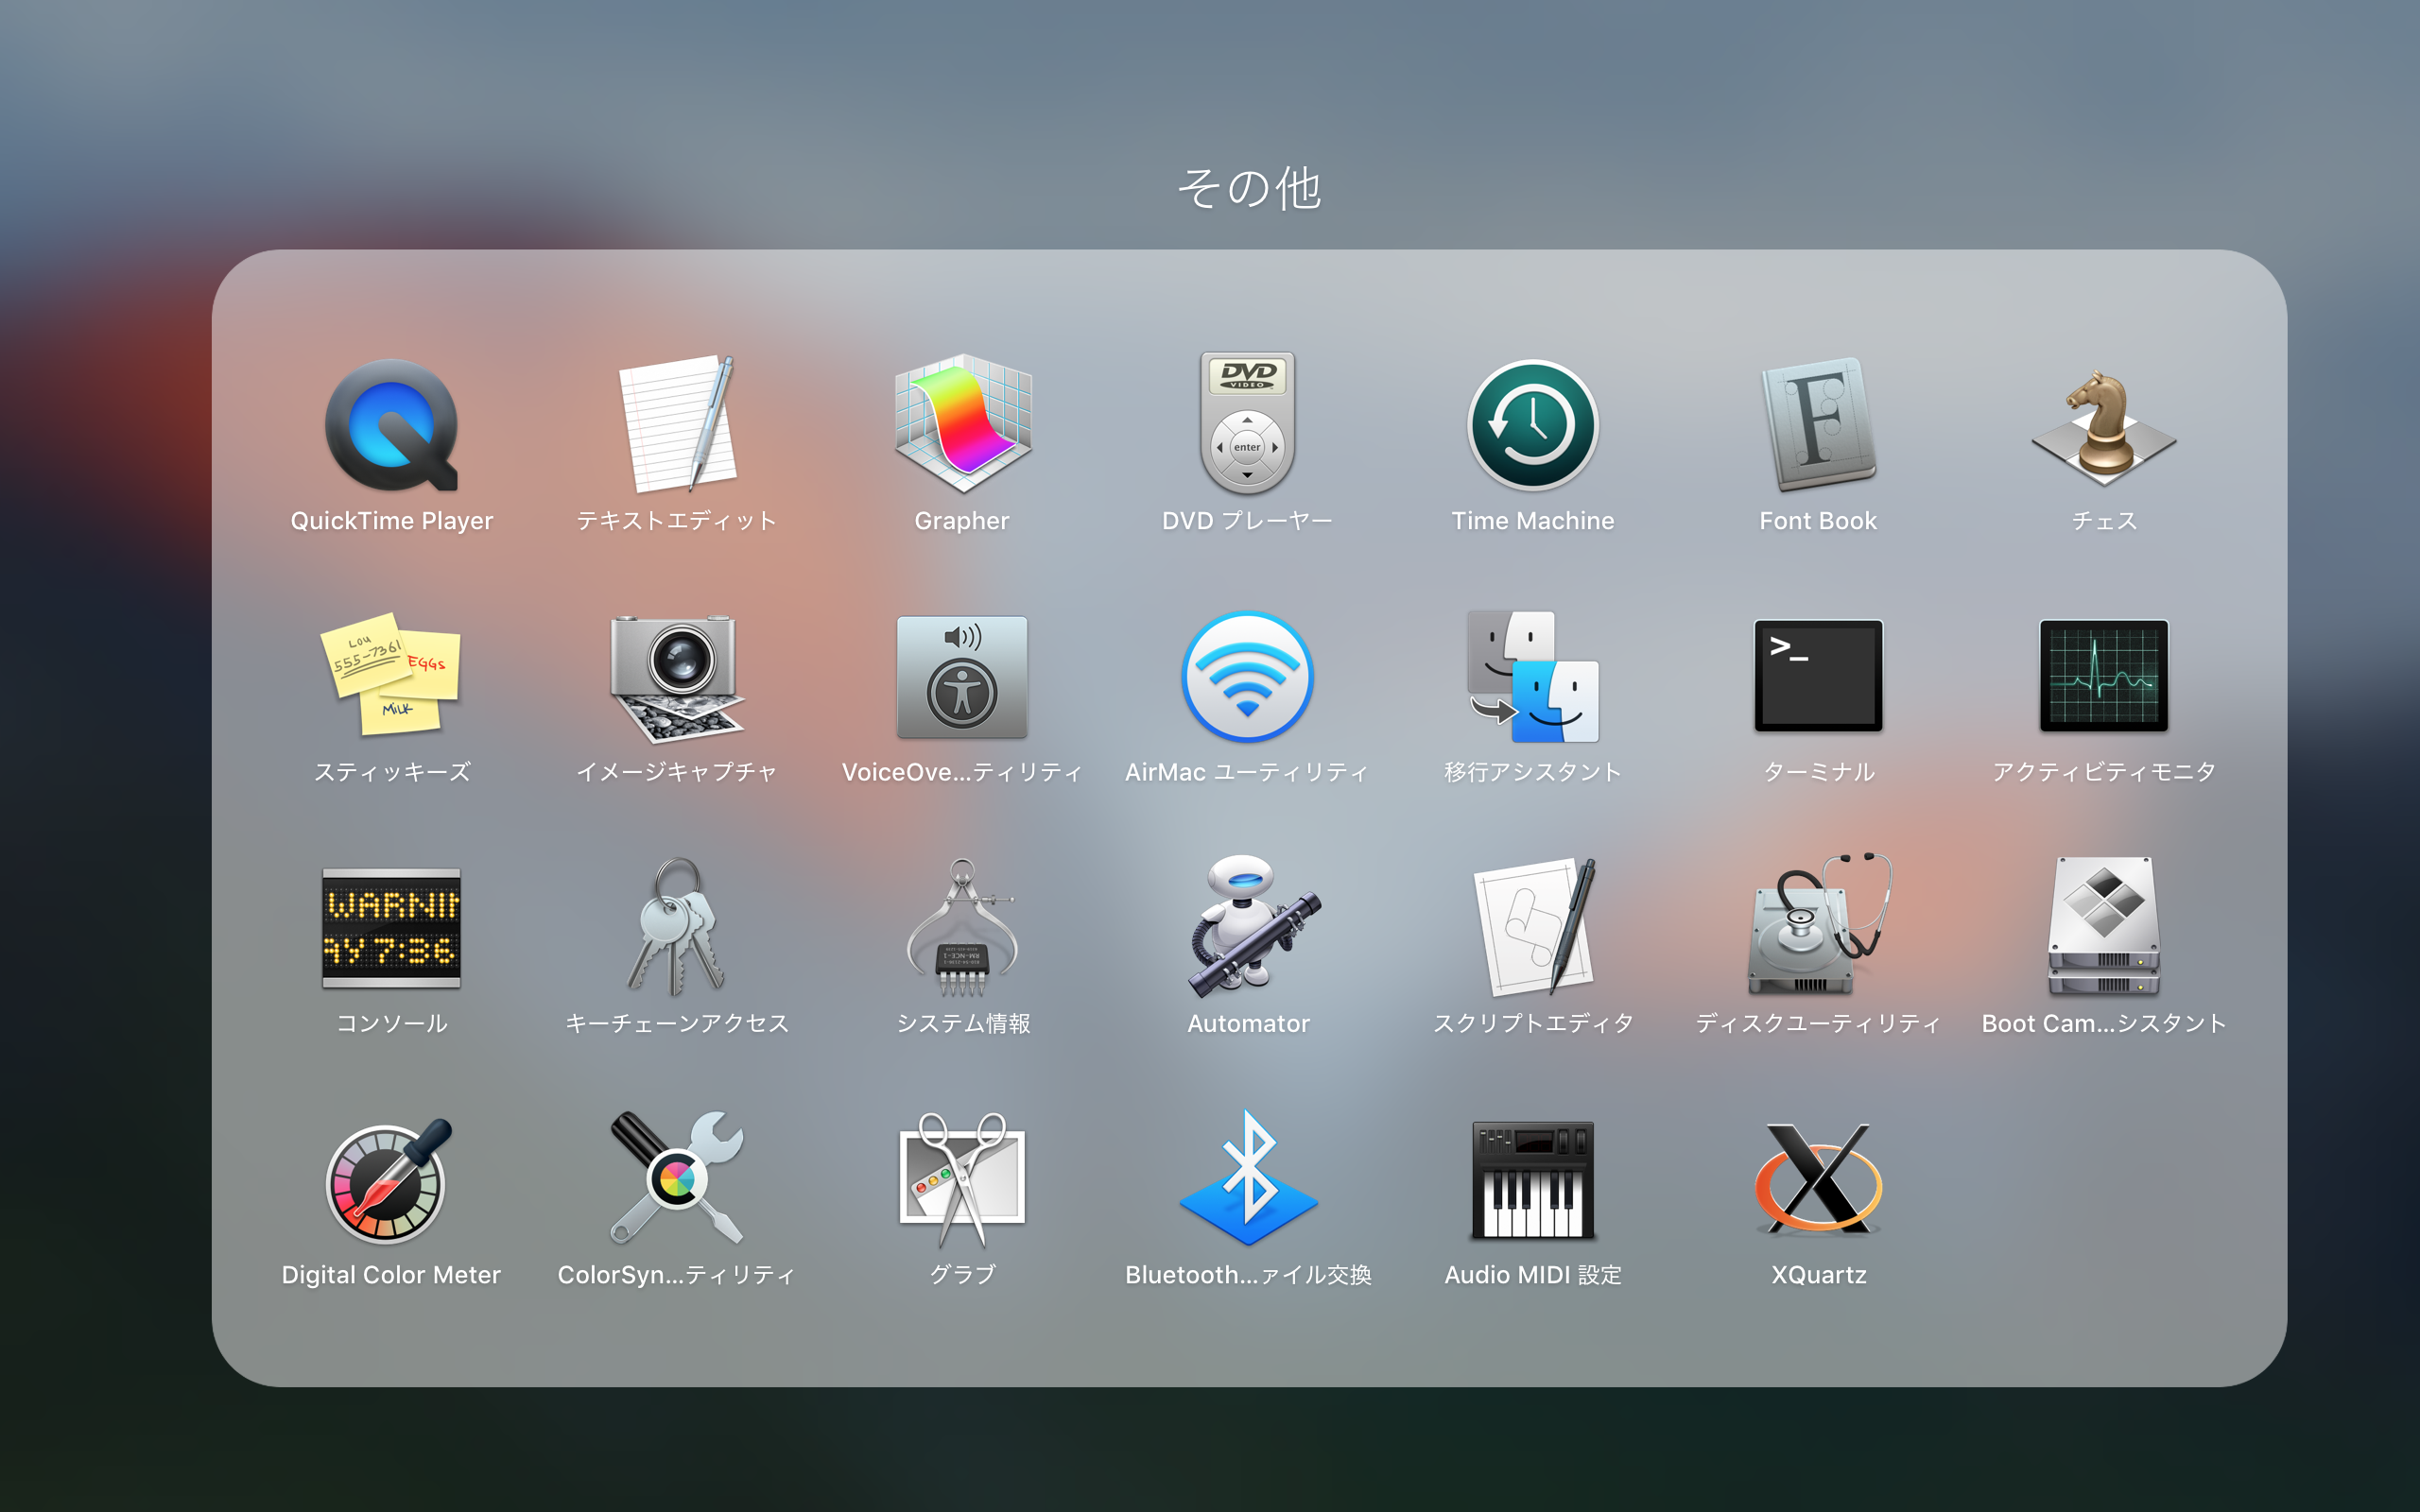
Task: Launch グラブ scissors icon
Action: 963,1180
